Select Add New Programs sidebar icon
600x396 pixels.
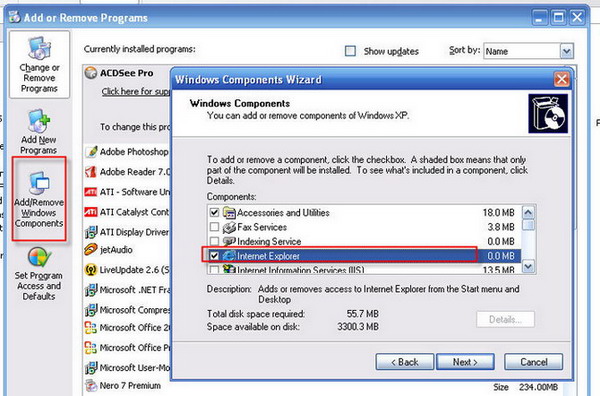39,121
